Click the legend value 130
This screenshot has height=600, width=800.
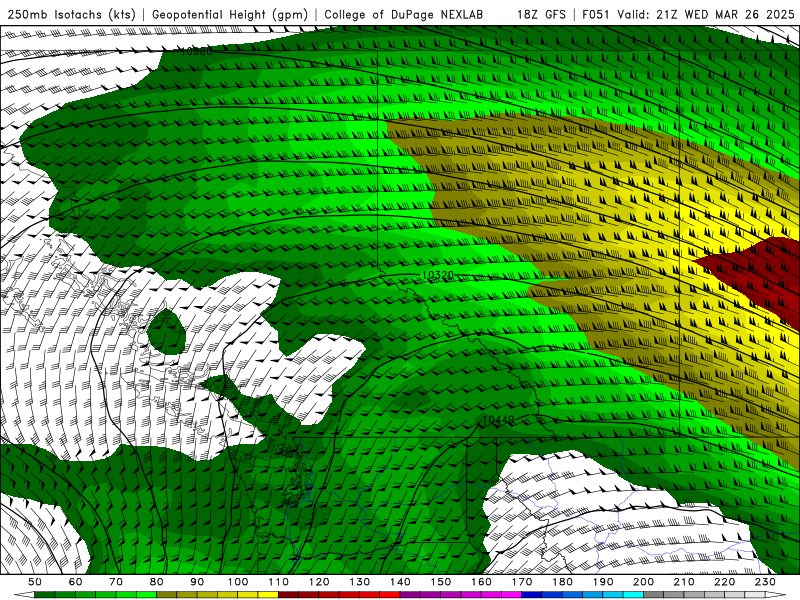click(360, 582)
